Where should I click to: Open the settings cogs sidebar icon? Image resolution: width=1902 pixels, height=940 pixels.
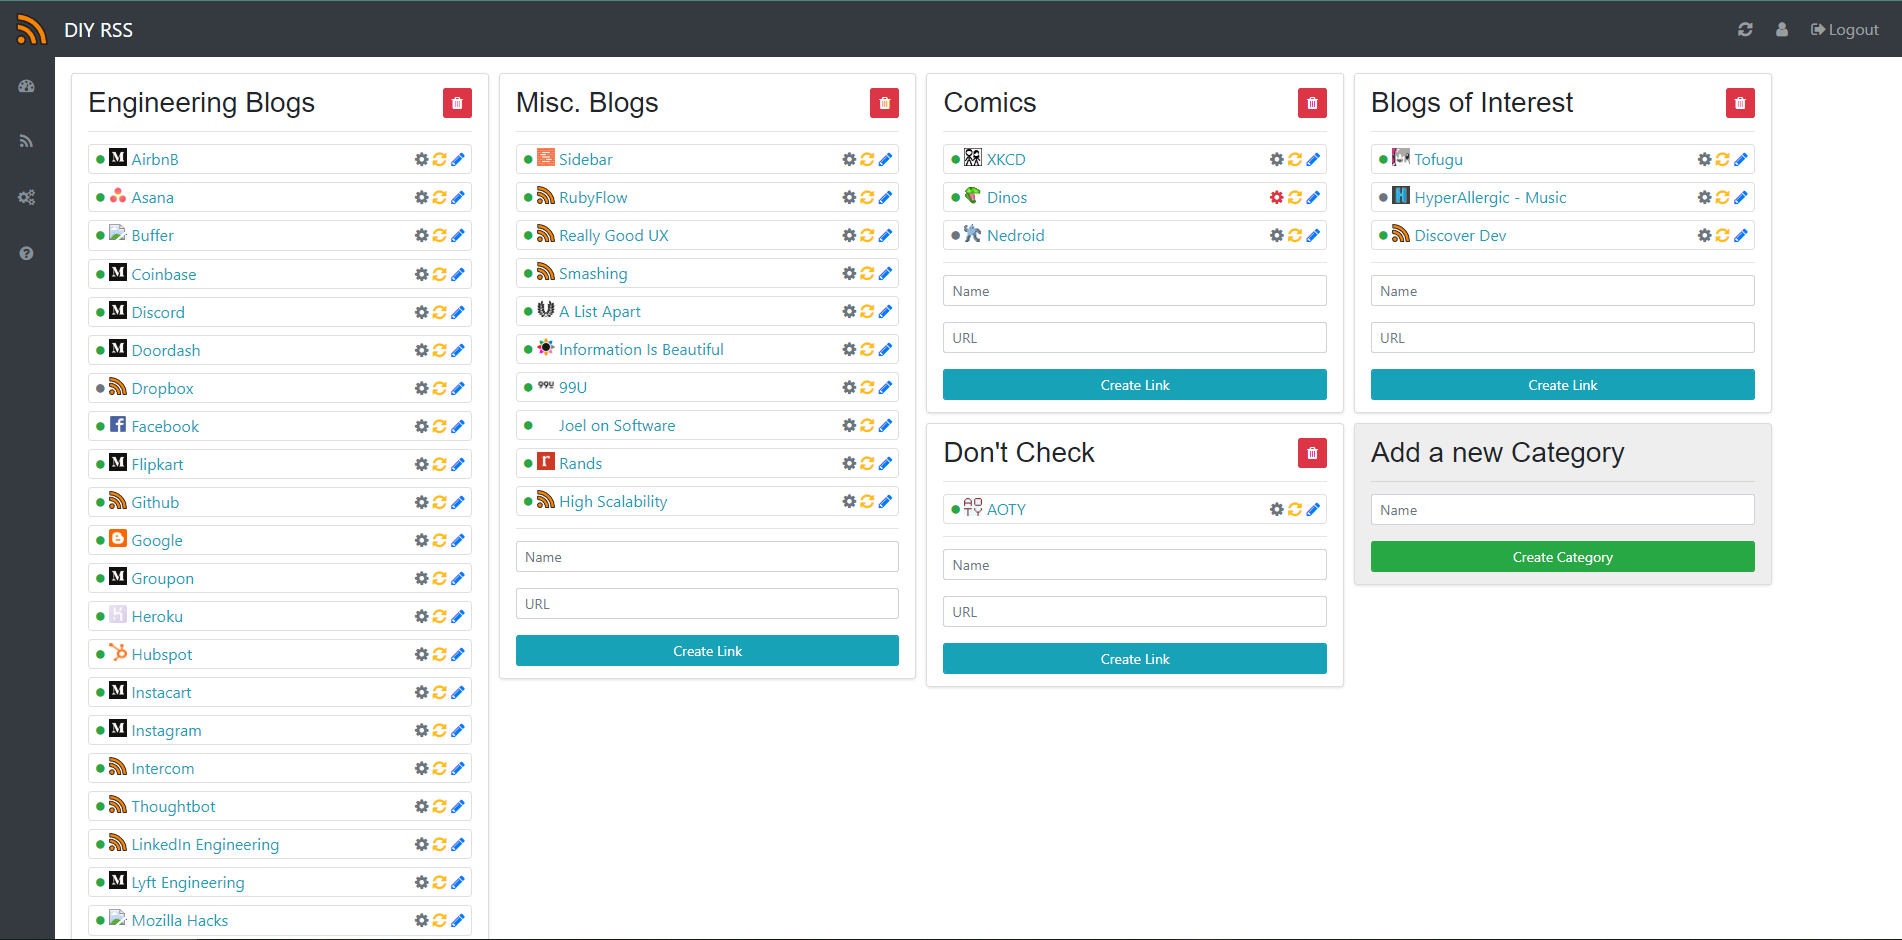(x=27, y=197)
